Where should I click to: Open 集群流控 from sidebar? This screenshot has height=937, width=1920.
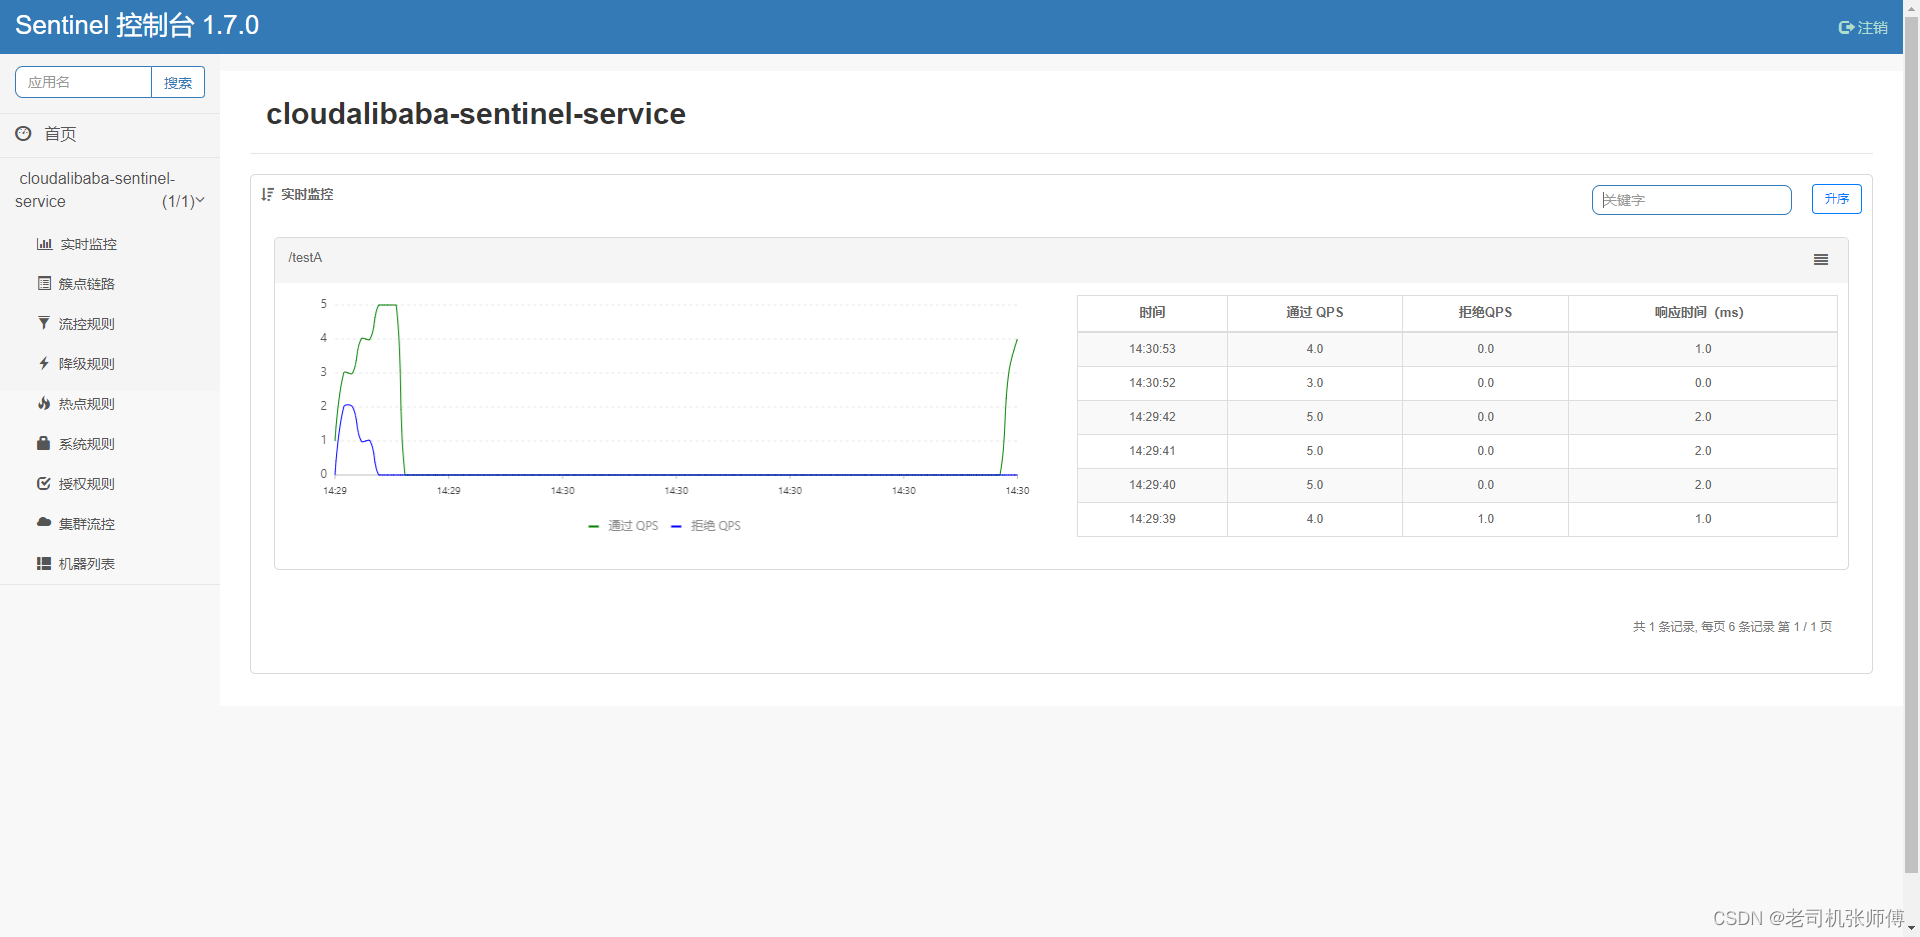pyautogui.click(x=87, y=524)
